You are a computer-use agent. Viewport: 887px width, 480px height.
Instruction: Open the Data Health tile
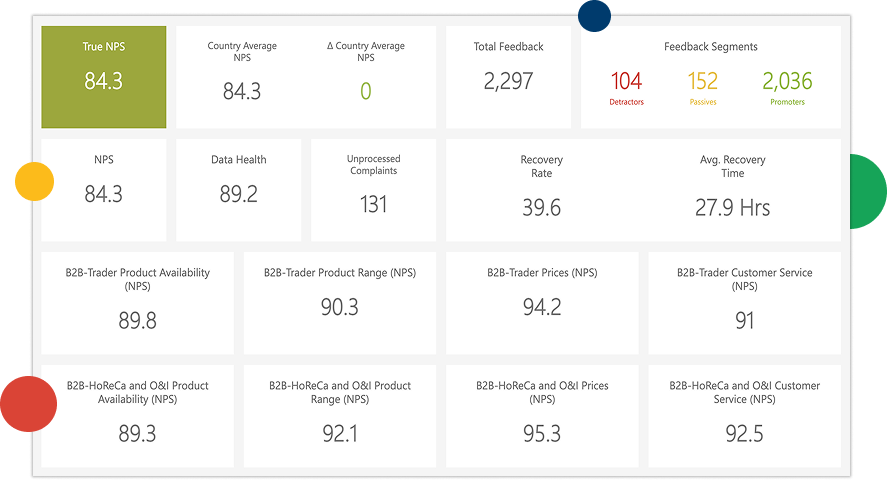pos(238,190)
